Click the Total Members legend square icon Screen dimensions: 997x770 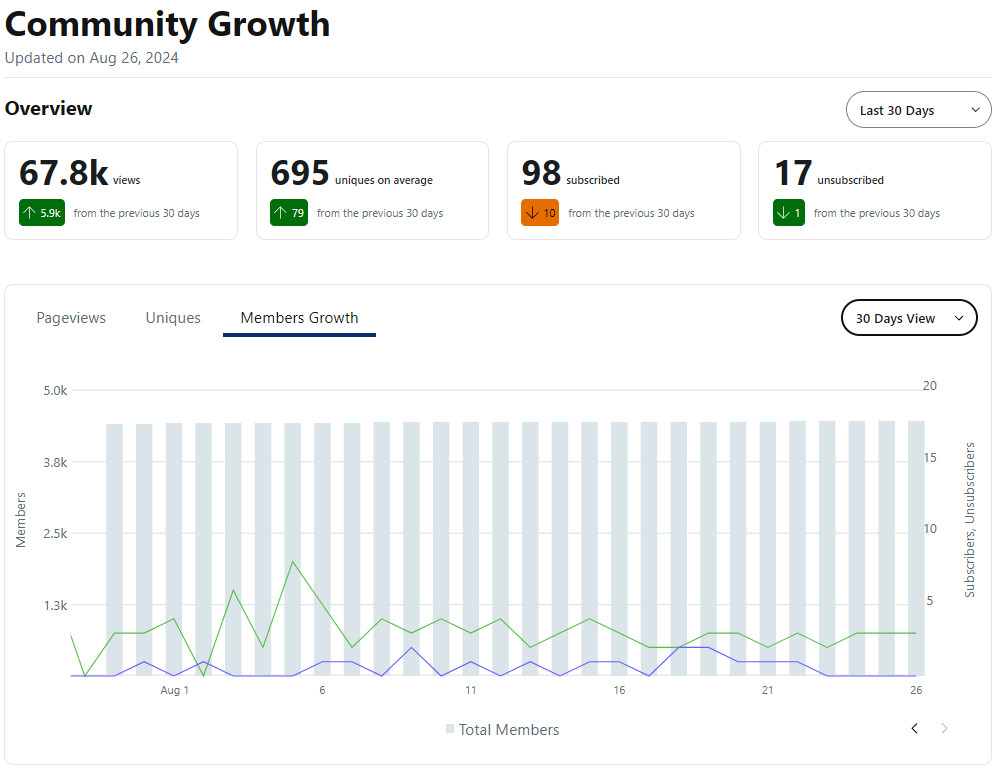(450, 730)
